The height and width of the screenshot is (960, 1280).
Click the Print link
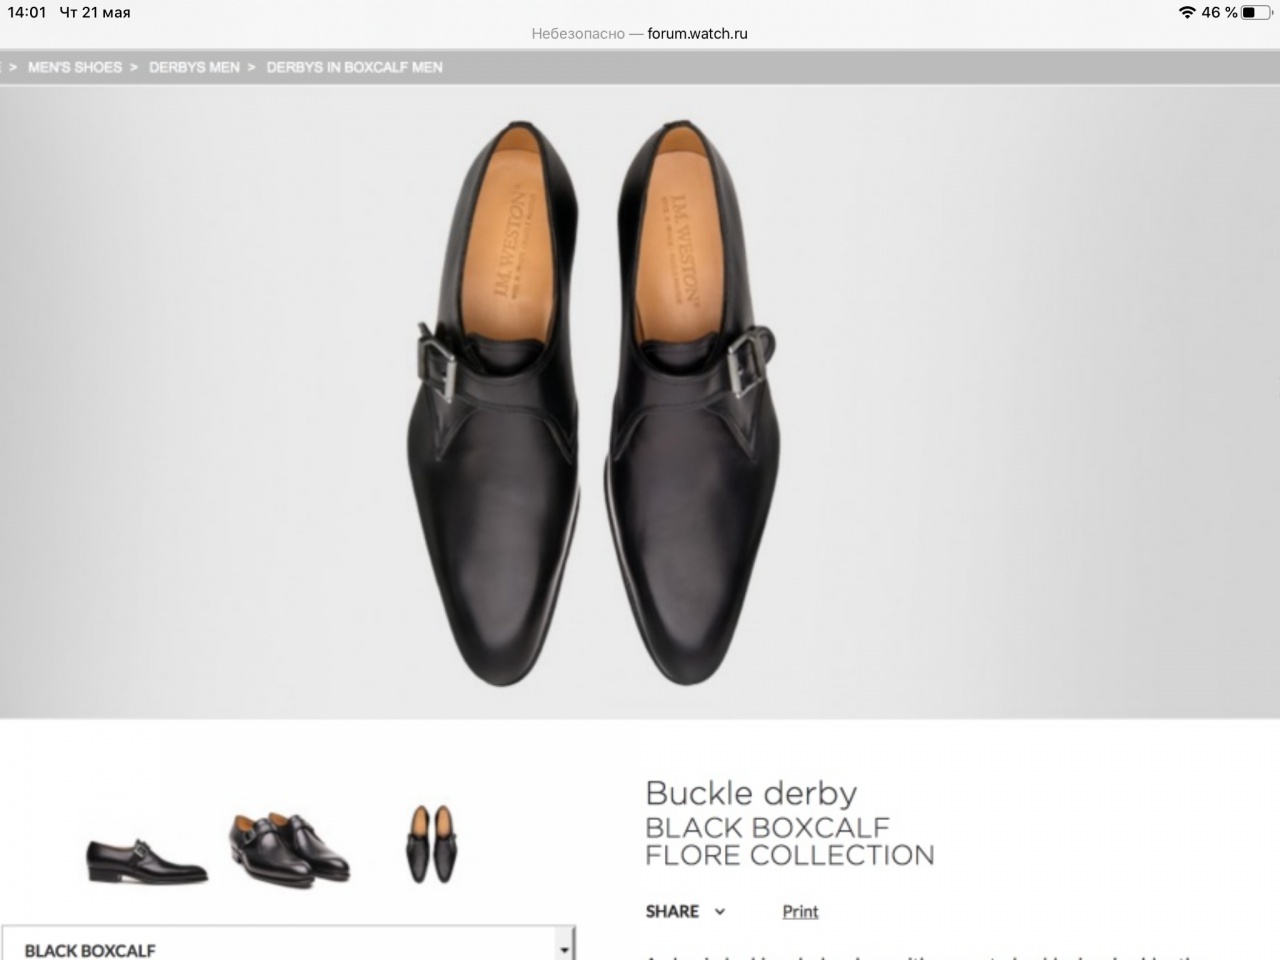[x=800, y=911]
